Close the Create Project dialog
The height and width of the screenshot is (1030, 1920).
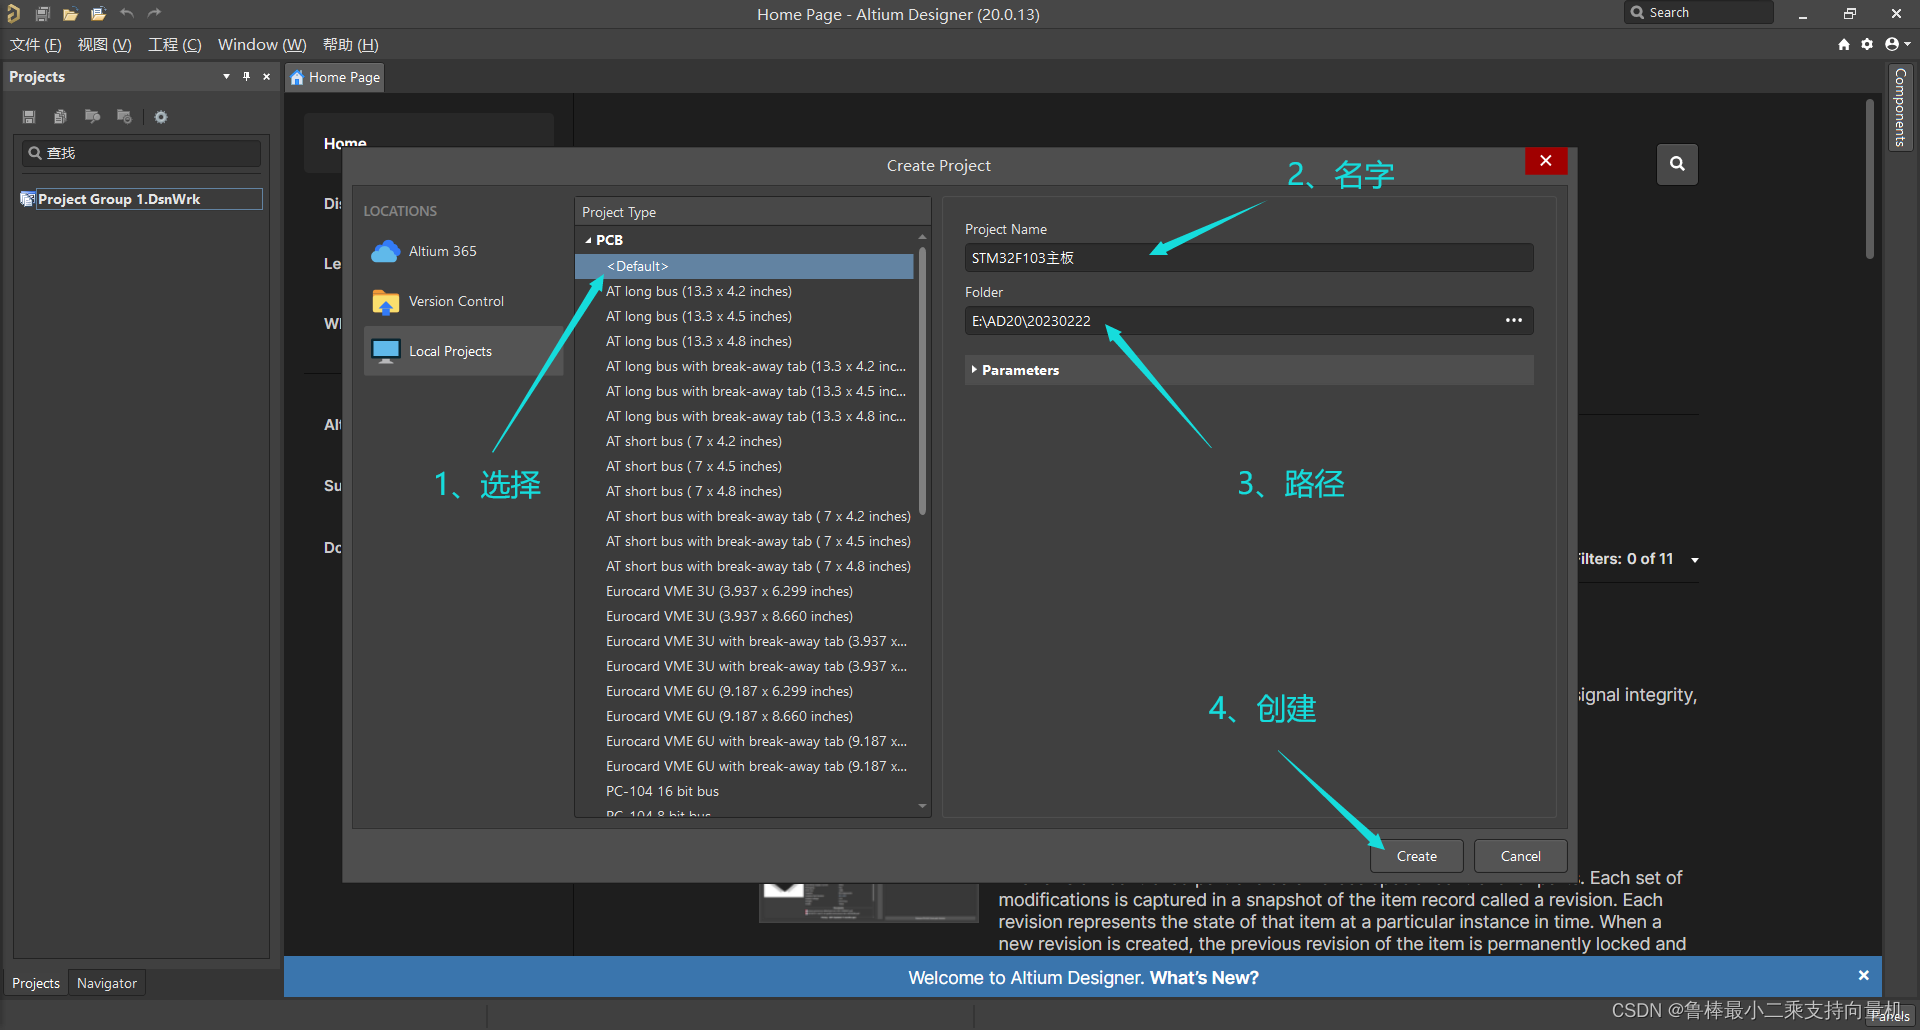[x=1546, y=161]
